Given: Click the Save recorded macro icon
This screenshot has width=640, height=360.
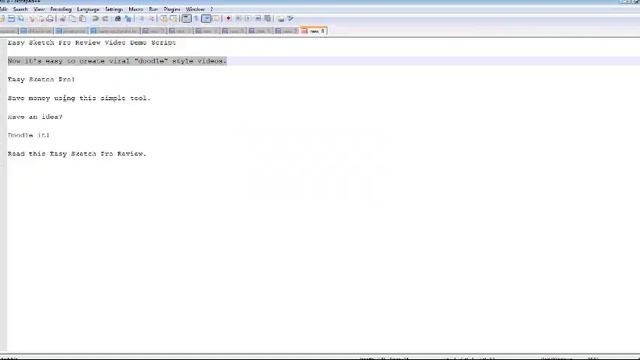Looking at the screenshot, I should (x=268, y=19).
